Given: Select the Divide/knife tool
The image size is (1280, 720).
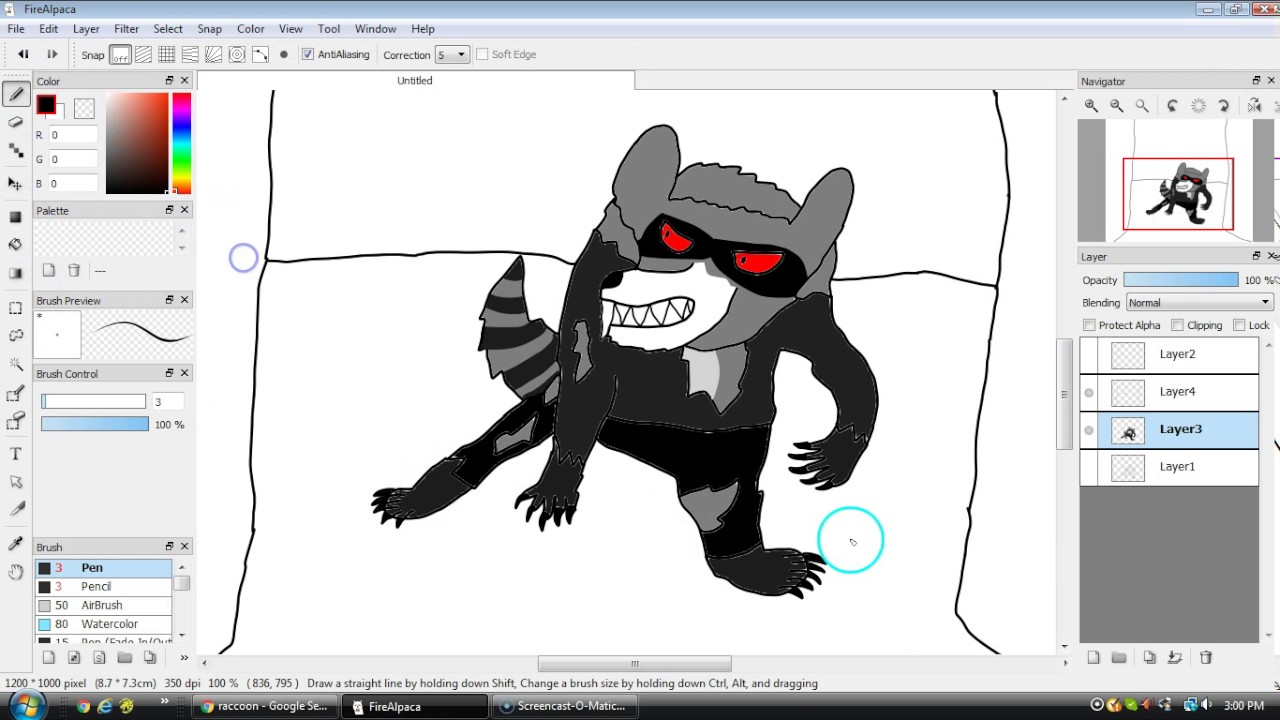Looking at the screenshot, I should point(15,510).
